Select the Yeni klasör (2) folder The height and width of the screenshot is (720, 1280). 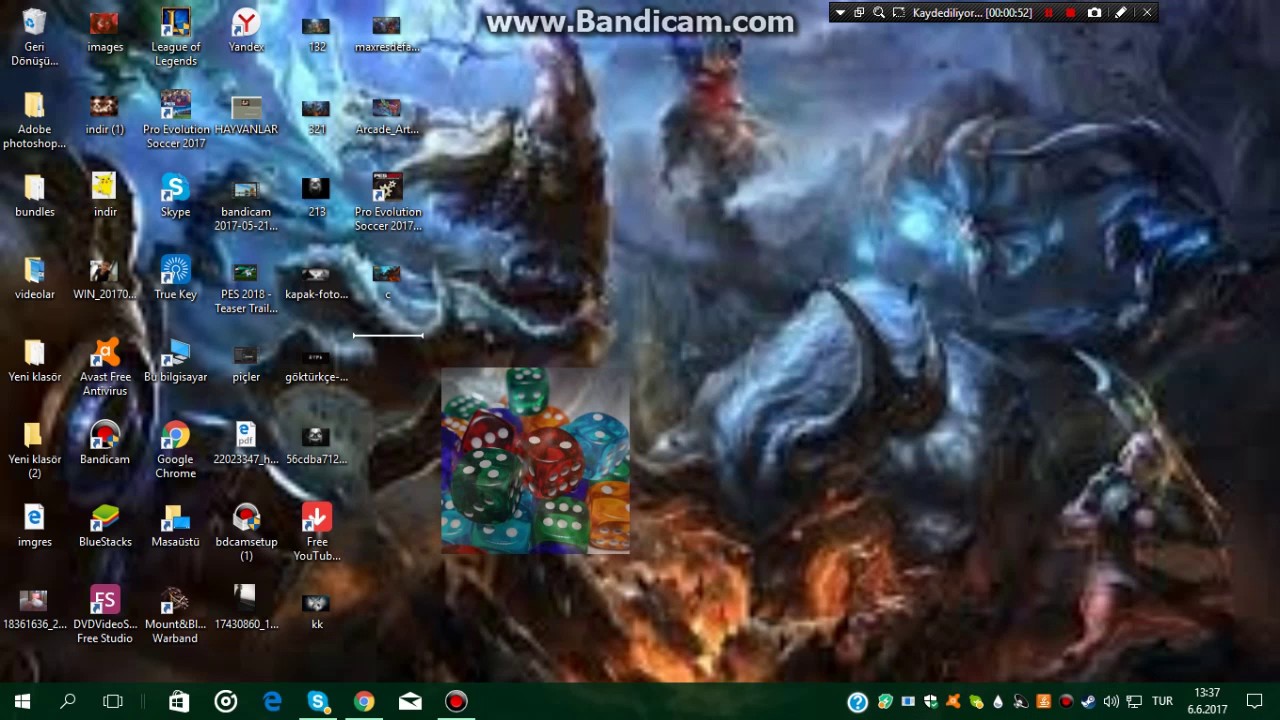[34, 450]
